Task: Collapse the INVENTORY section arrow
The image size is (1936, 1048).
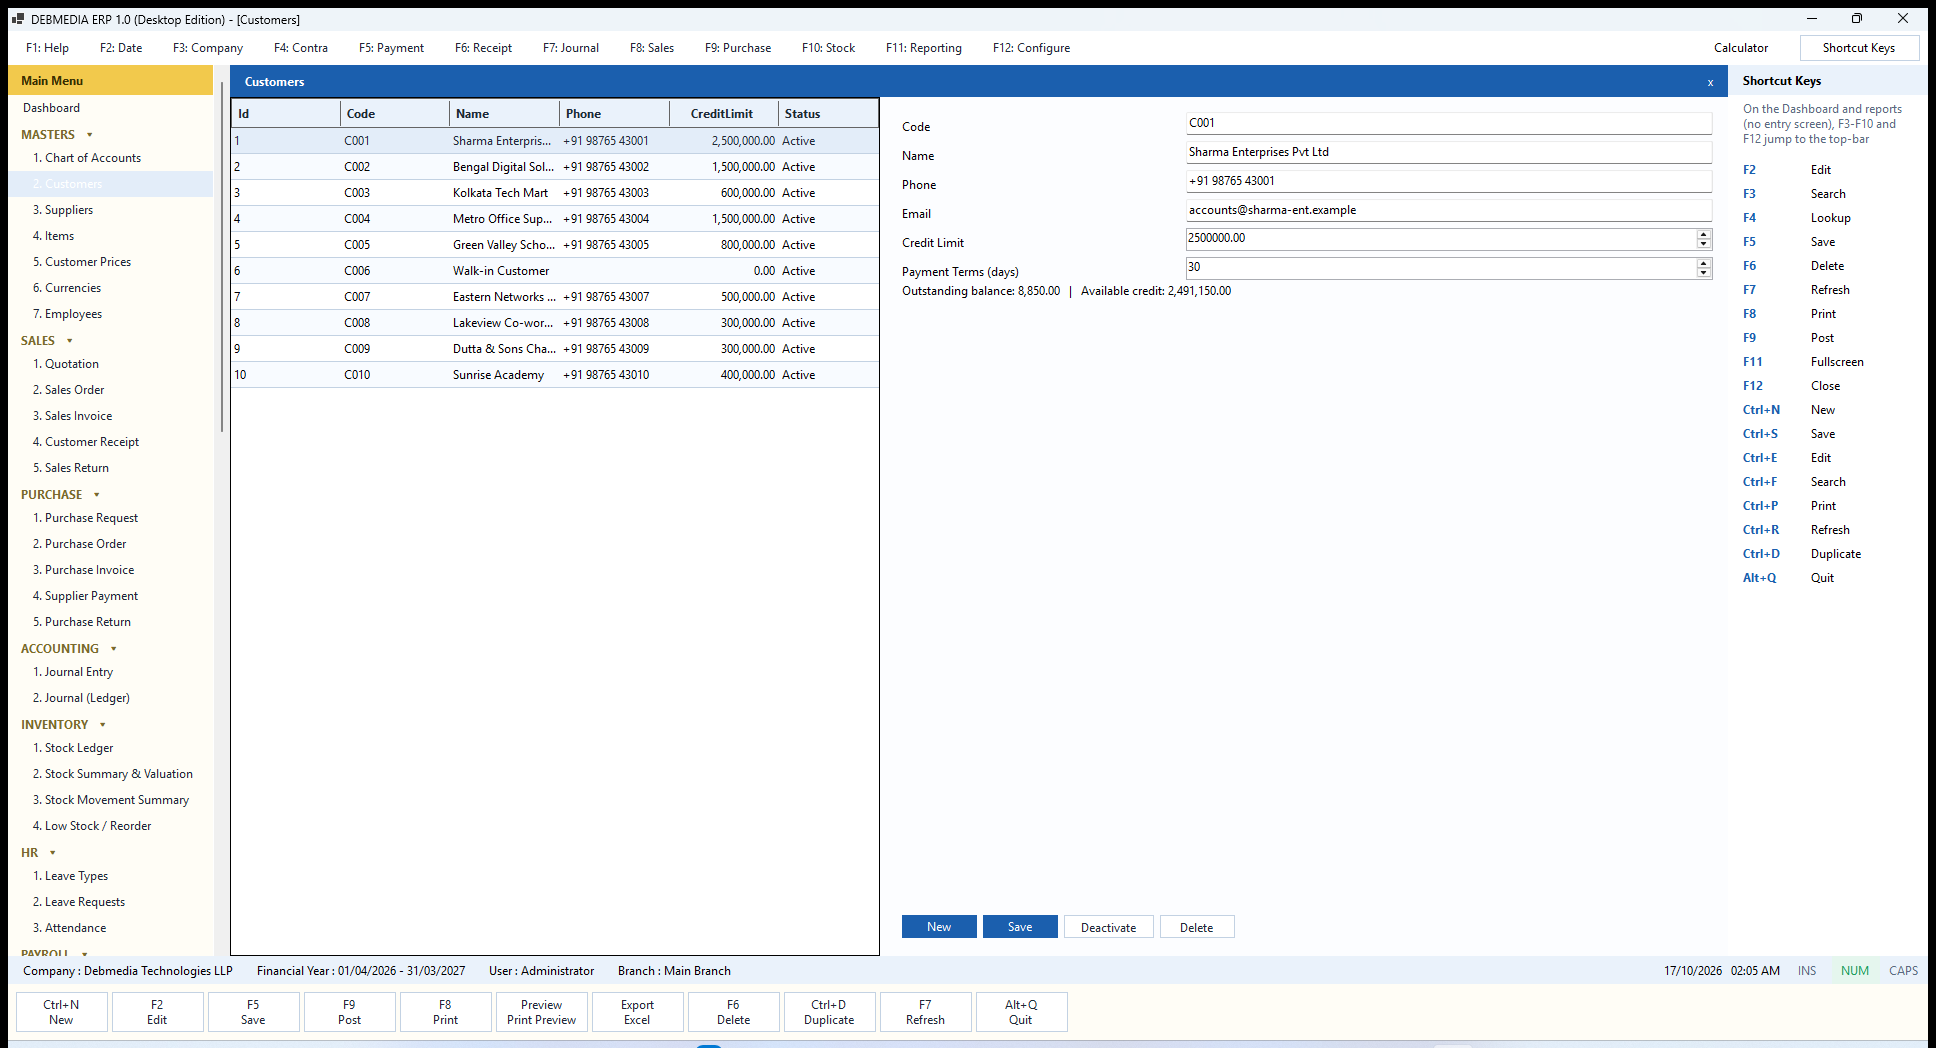Action: (x=103, y=725)
